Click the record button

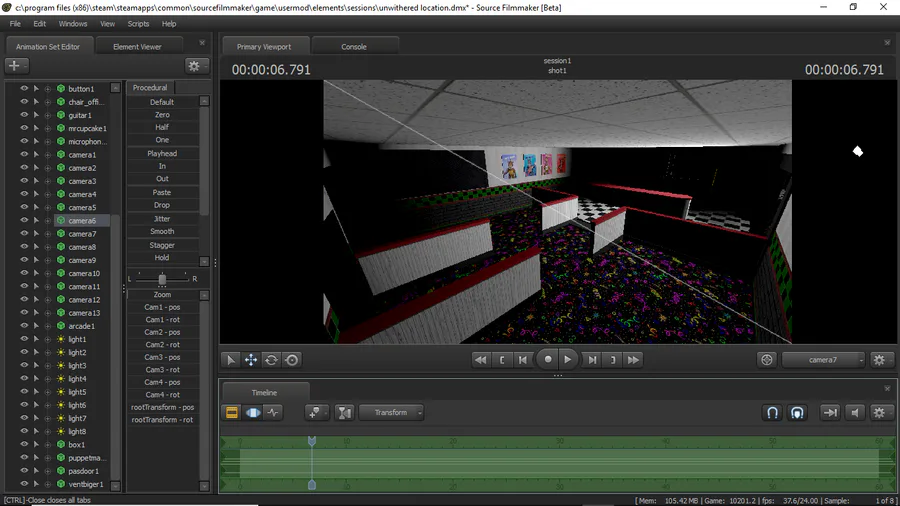click(548, 360)
